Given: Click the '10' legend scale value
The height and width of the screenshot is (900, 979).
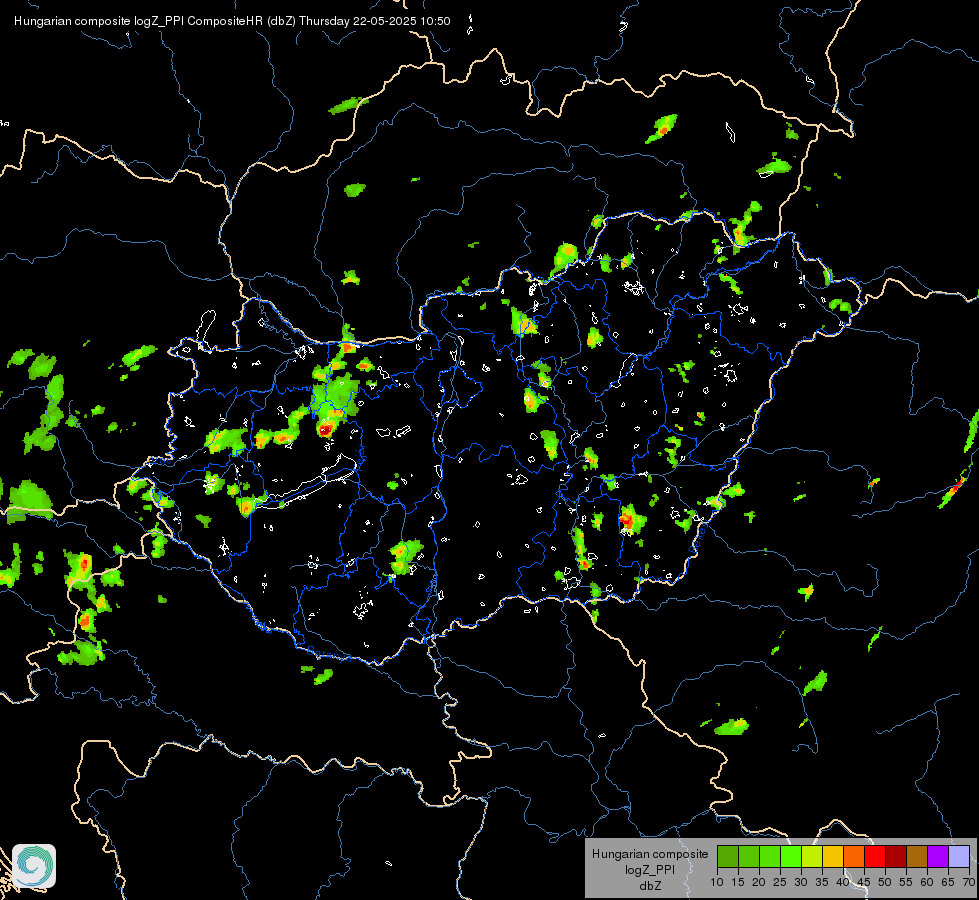Looking at the screenshot, I should pos(717,883).
